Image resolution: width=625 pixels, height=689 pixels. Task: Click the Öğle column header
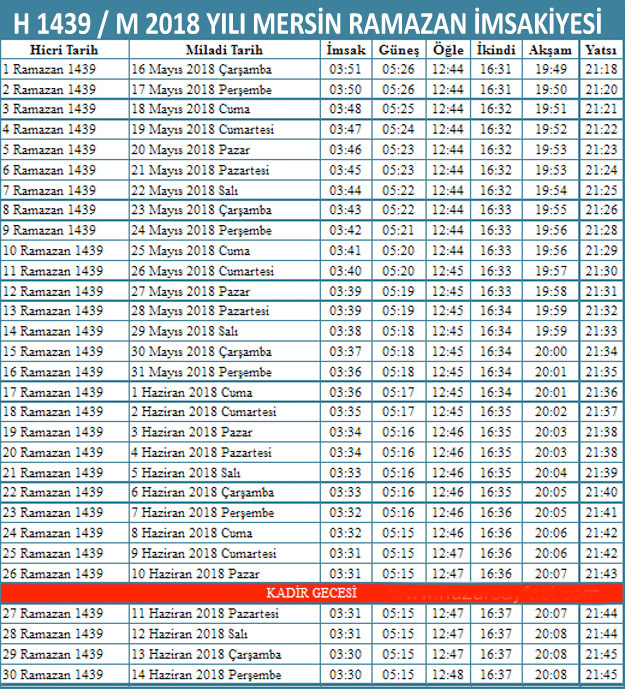[x=448, y=50]
